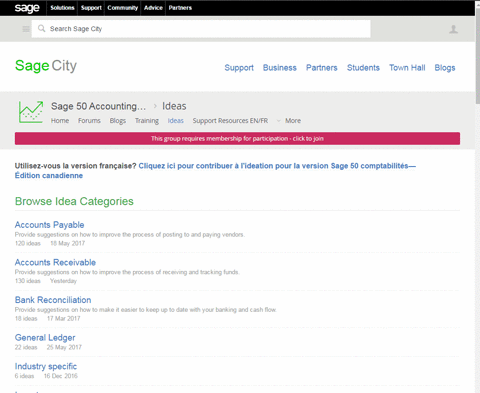Click the '22 ideas' count text

point(26,347)
